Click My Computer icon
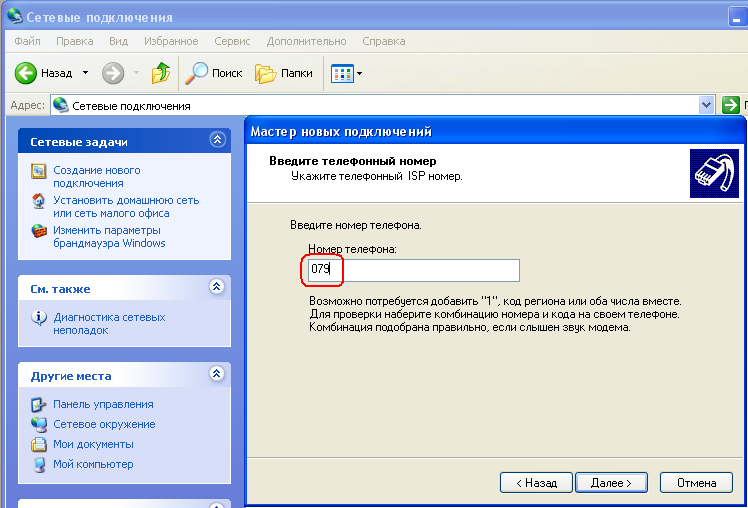This screenshot has height=508, width=748. click(x=40, y=464)
